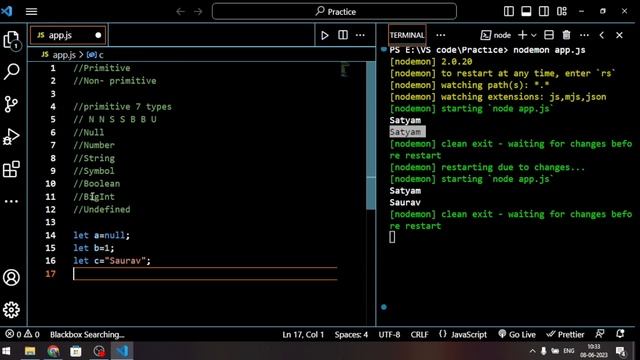Click the empty line 17 in editor

coord(205,273)
